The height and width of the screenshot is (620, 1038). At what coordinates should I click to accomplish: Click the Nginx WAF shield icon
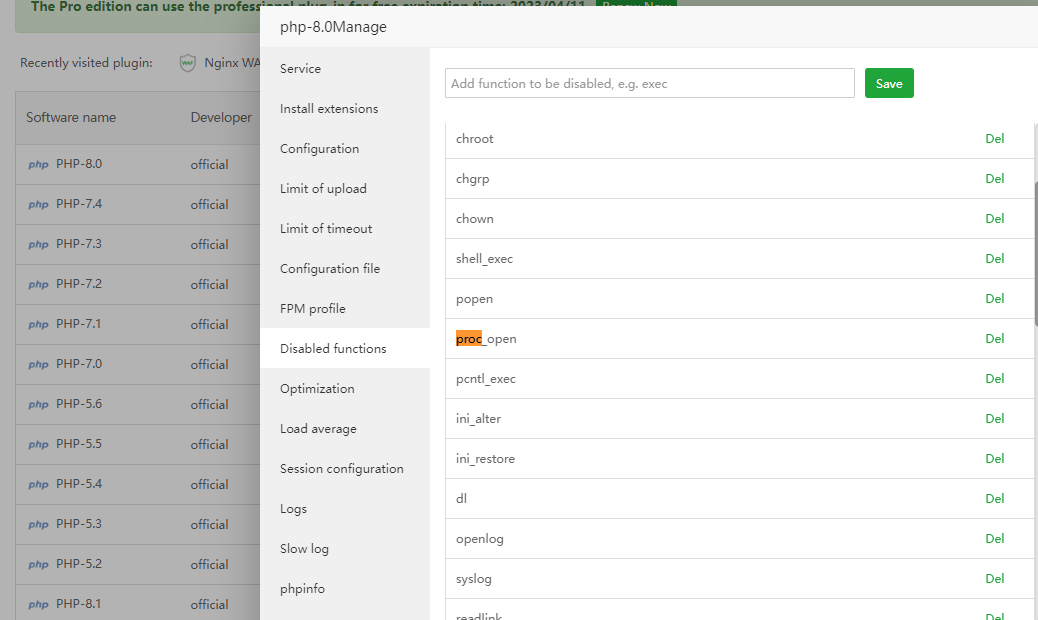(187, 63)
